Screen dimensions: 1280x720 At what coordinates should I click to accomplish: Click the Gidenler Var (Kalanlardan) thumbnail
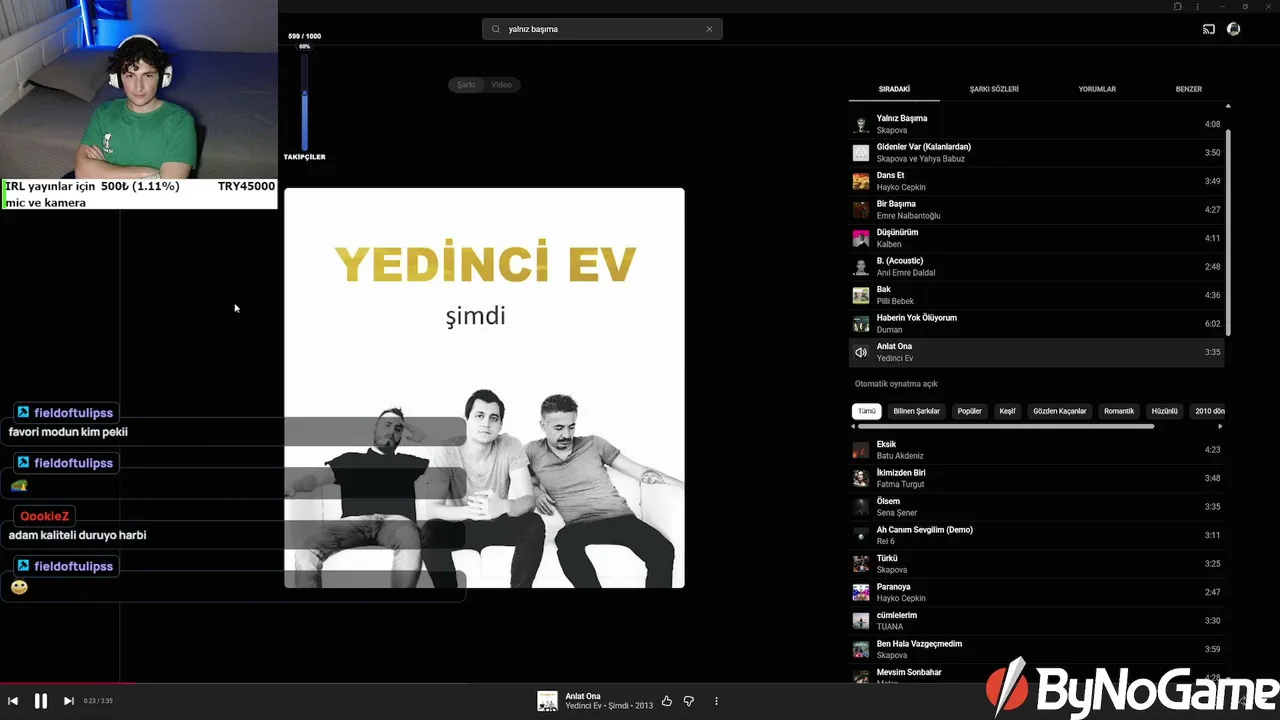(861, 153)
